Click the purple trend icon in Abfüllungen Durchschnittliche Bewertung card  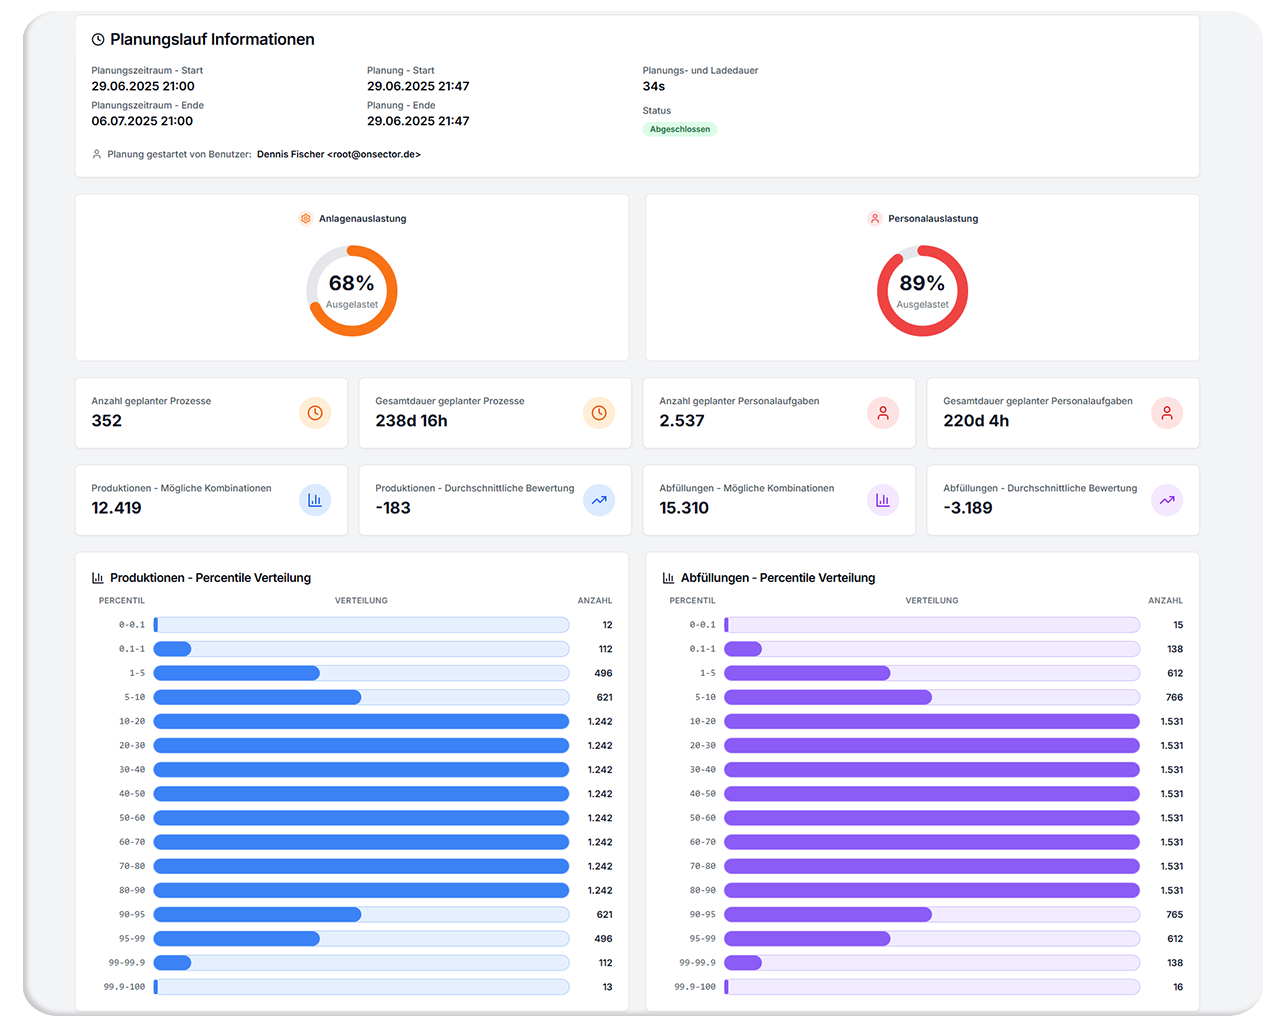1167,500
